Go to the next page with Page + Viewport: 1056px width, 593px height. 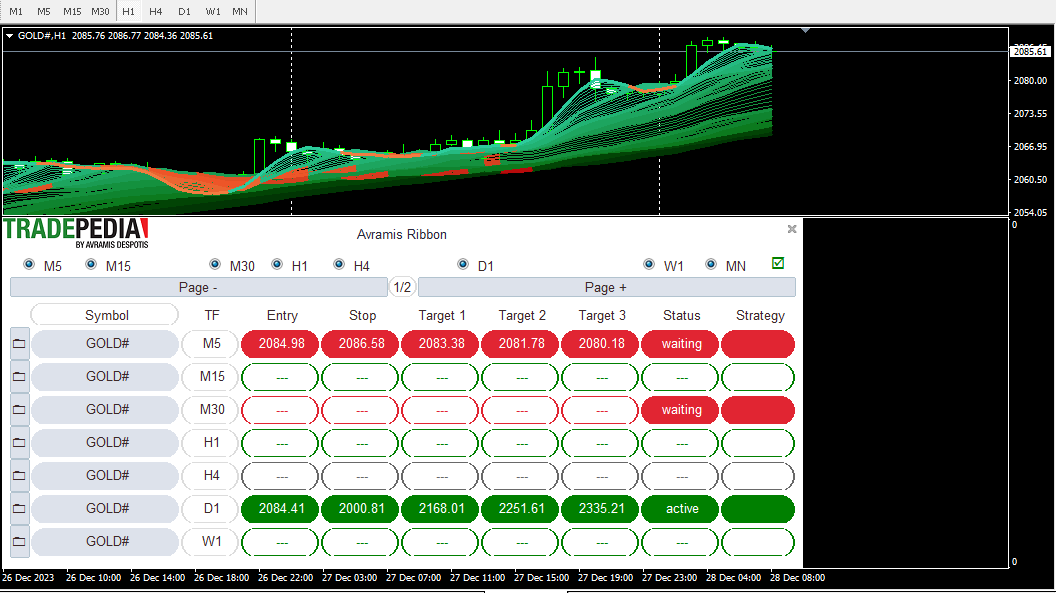click(606, 288)
